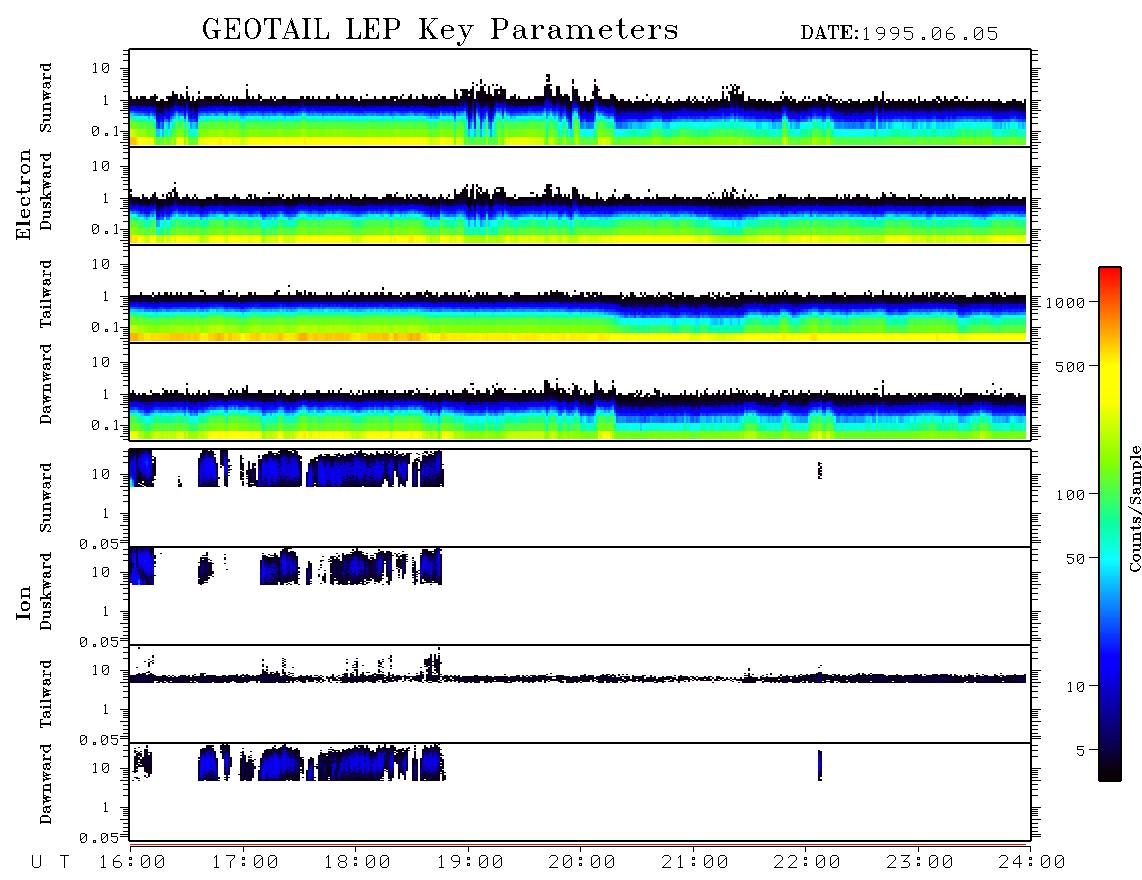Click the Electron Sunward spectrogram panel
Image resolution: width=1142 pixels, height=880 pixels.
click(580, 98)
